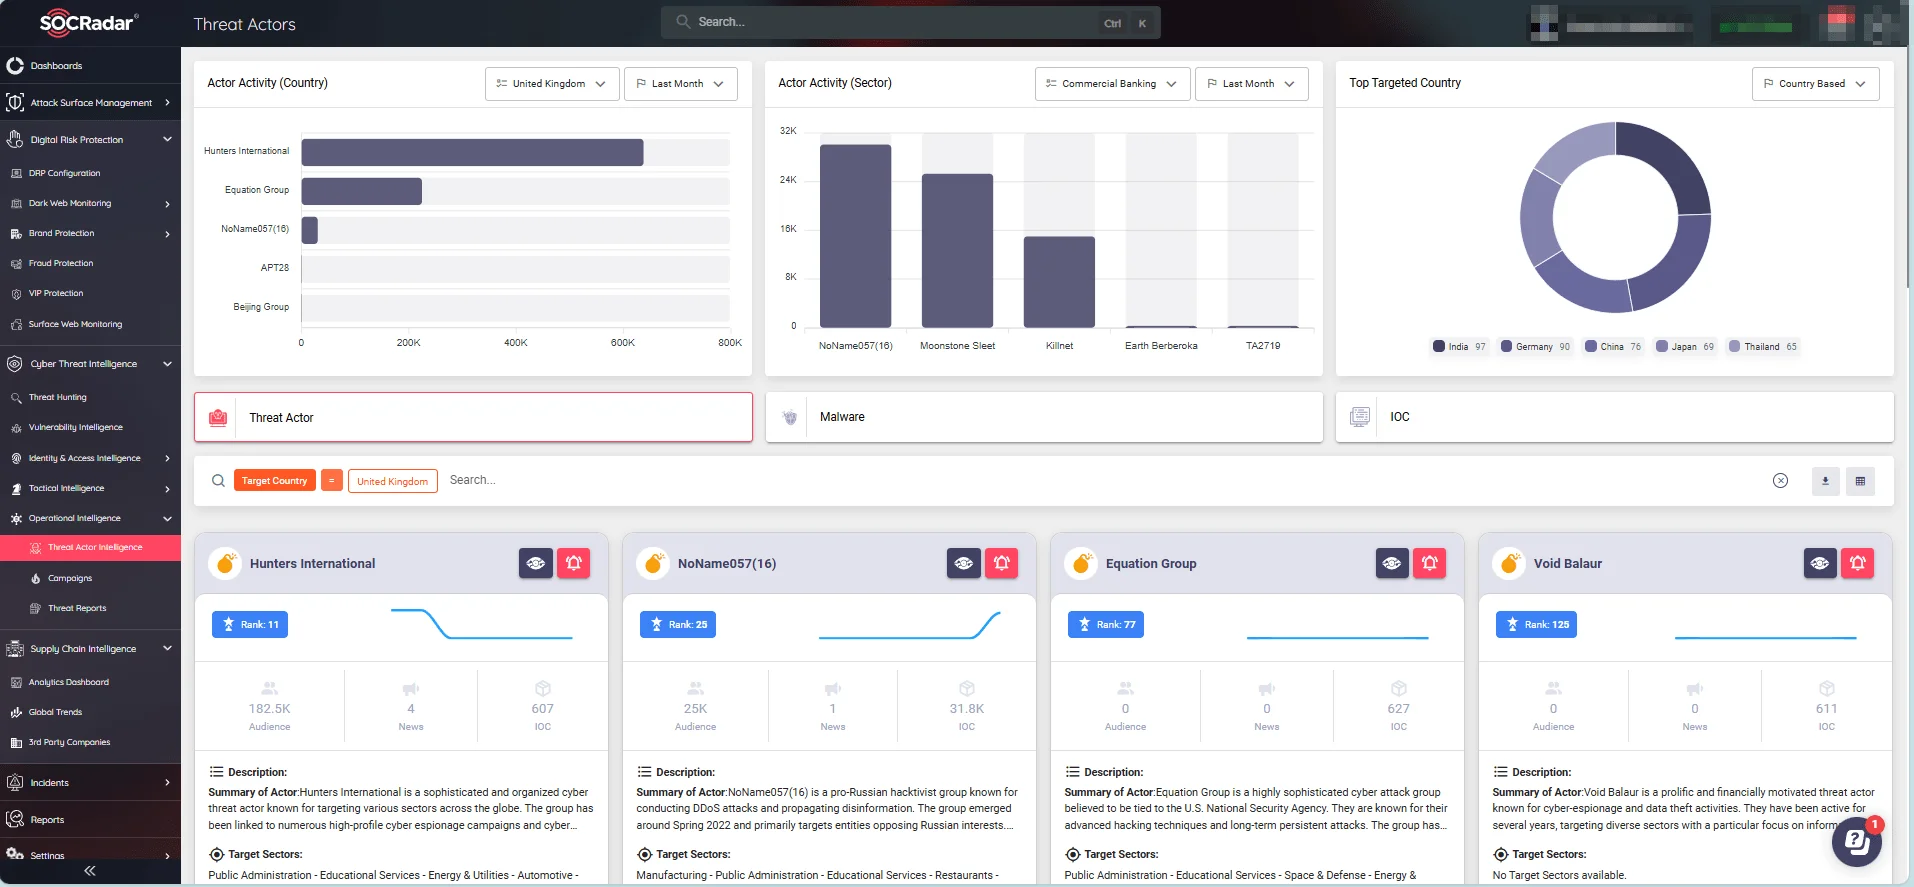This screenshot has height=887, width=1914.
Task: Expand Identity & Access Intelligence
Action: click(90, 458)
